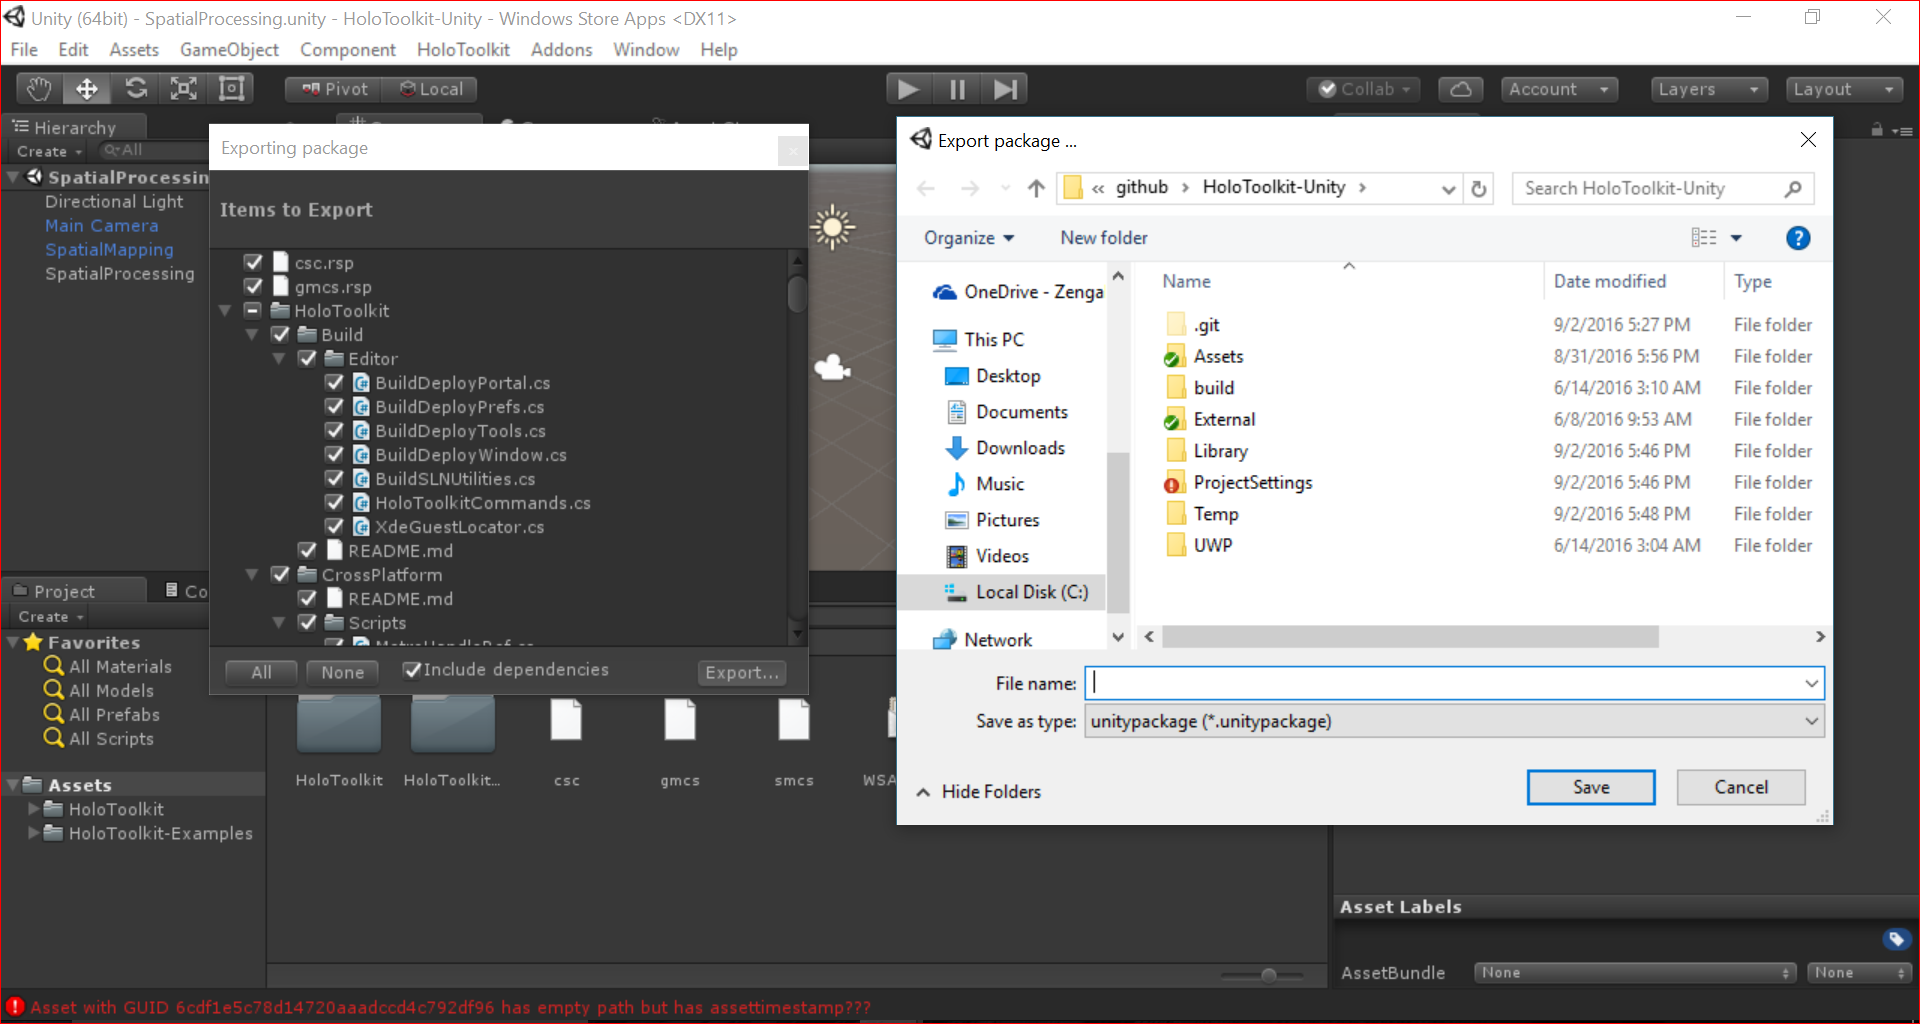1920x1024 pixels.
Task: Select Network in navigation pane
Action: [983, 640]
